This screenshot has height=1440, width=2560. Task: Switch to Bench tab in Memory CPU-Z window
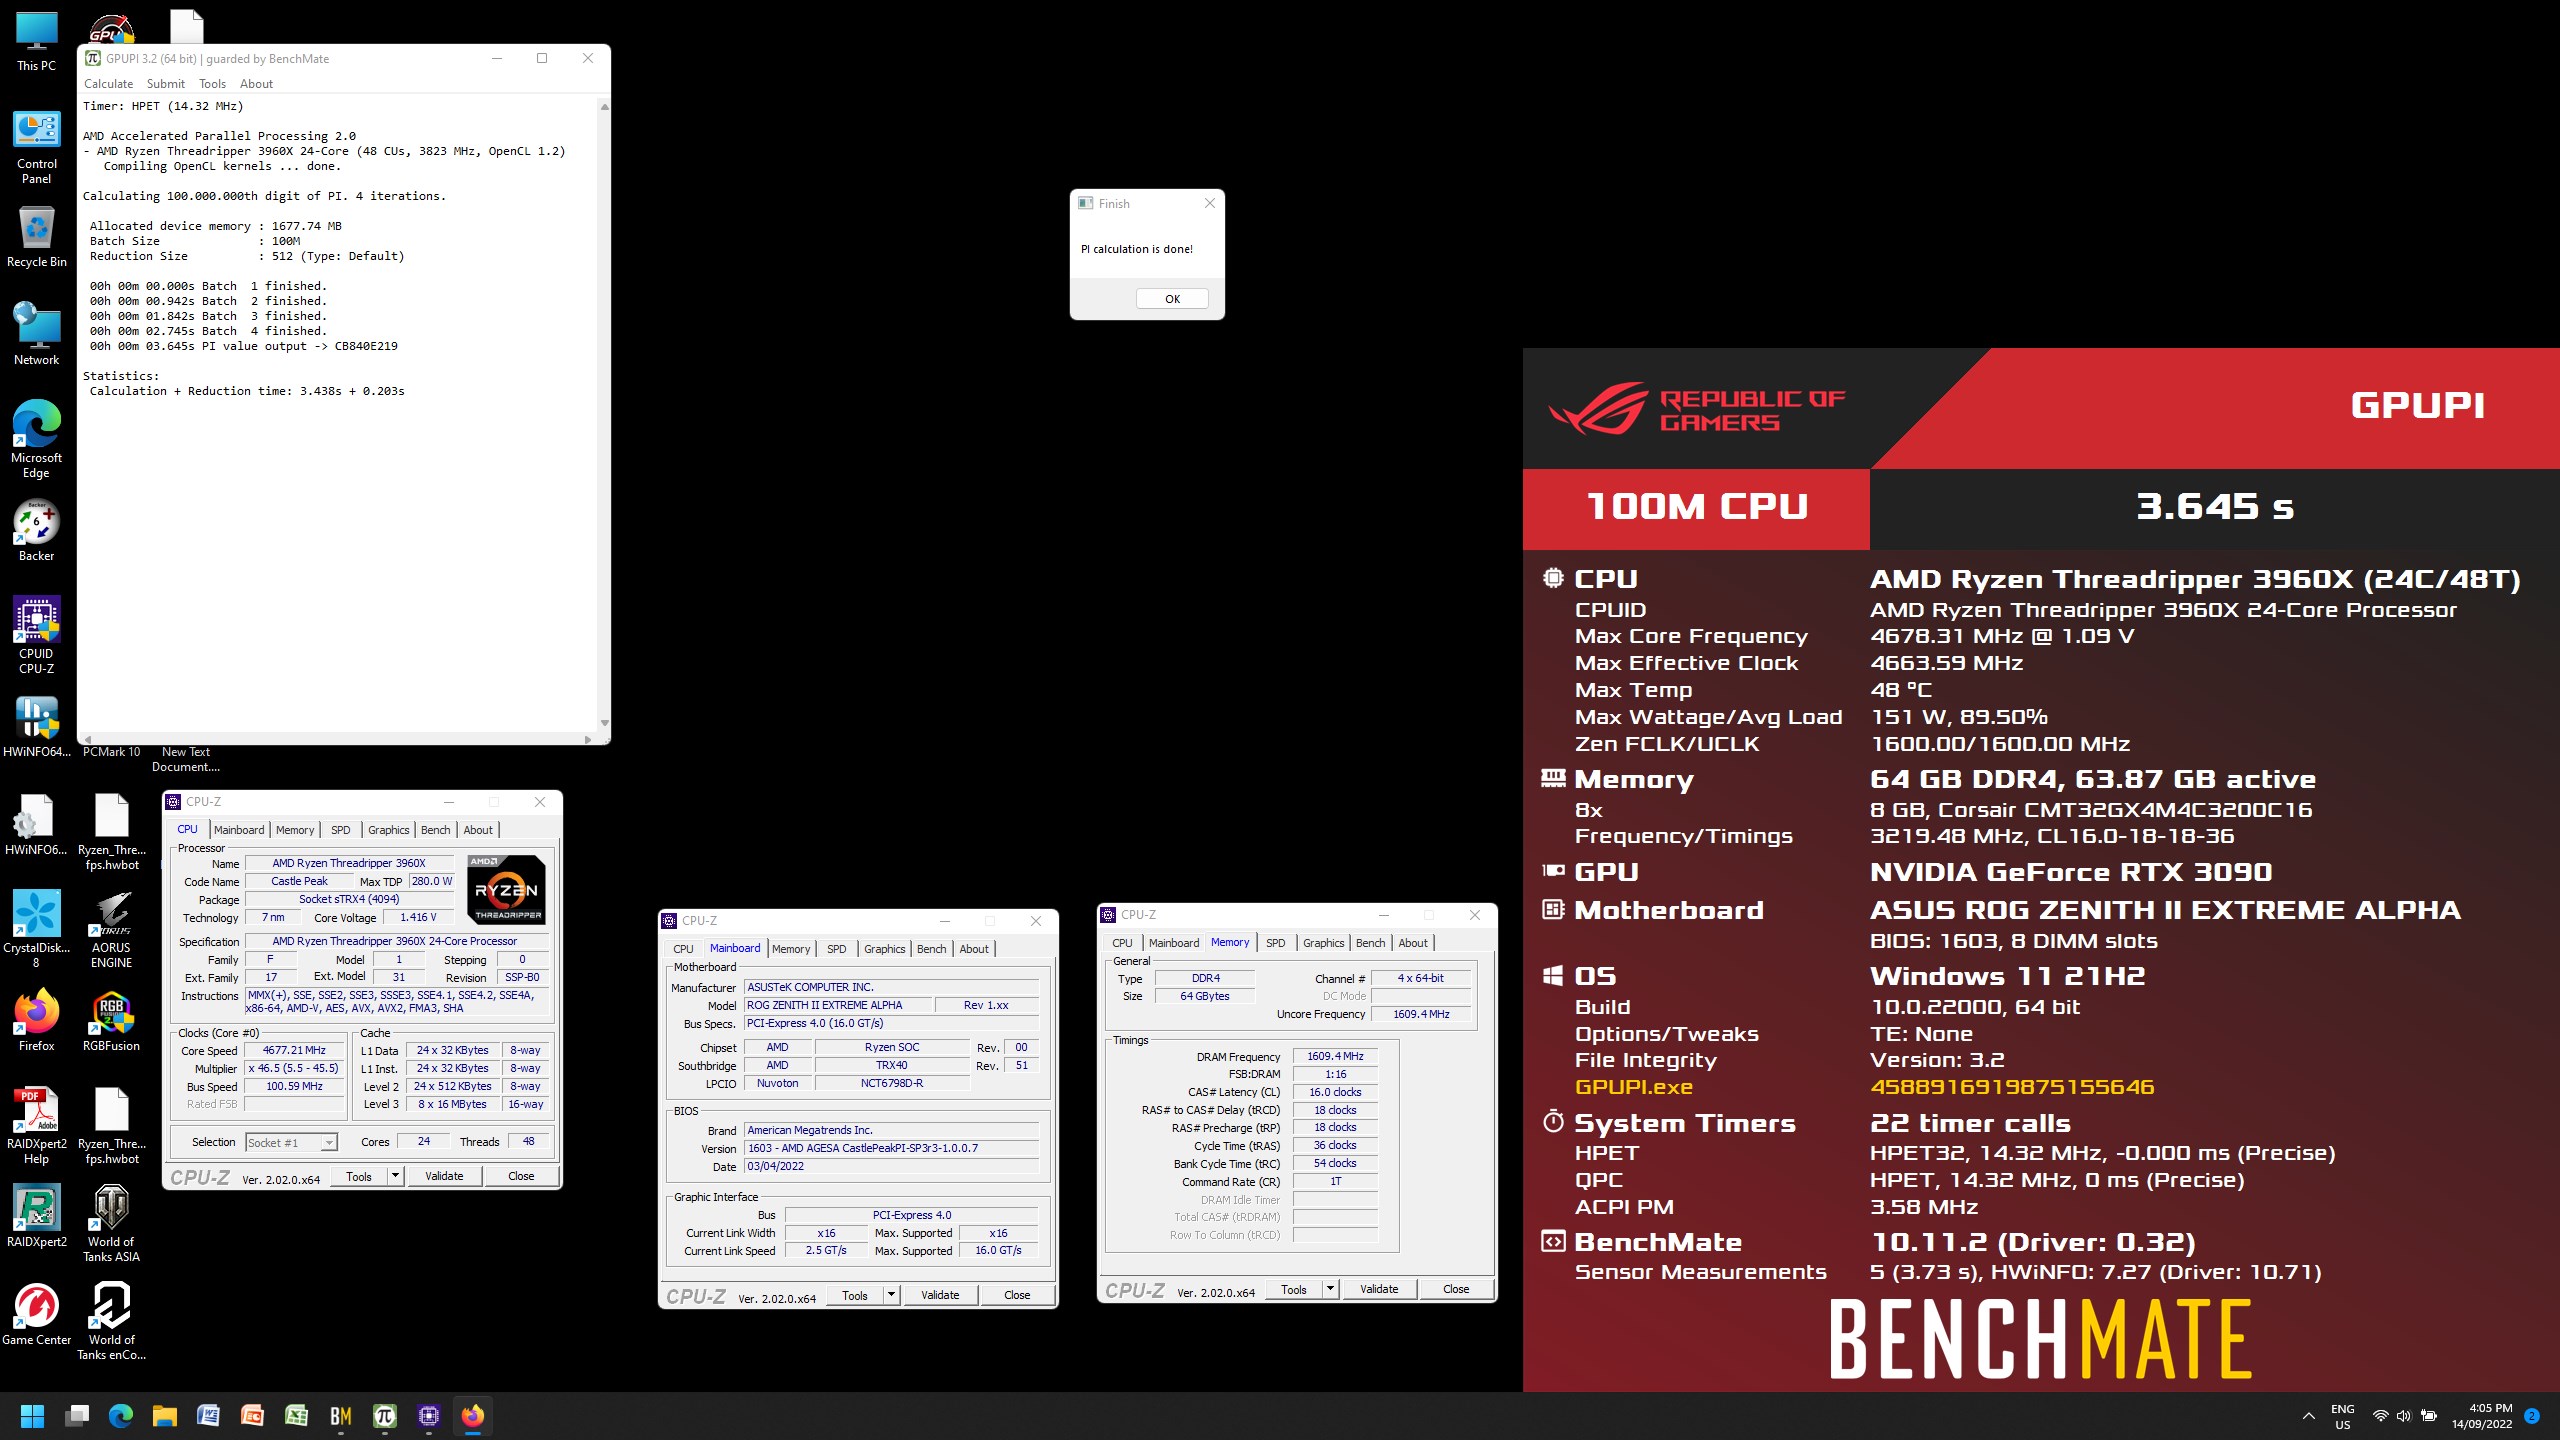pos(1370,943)
